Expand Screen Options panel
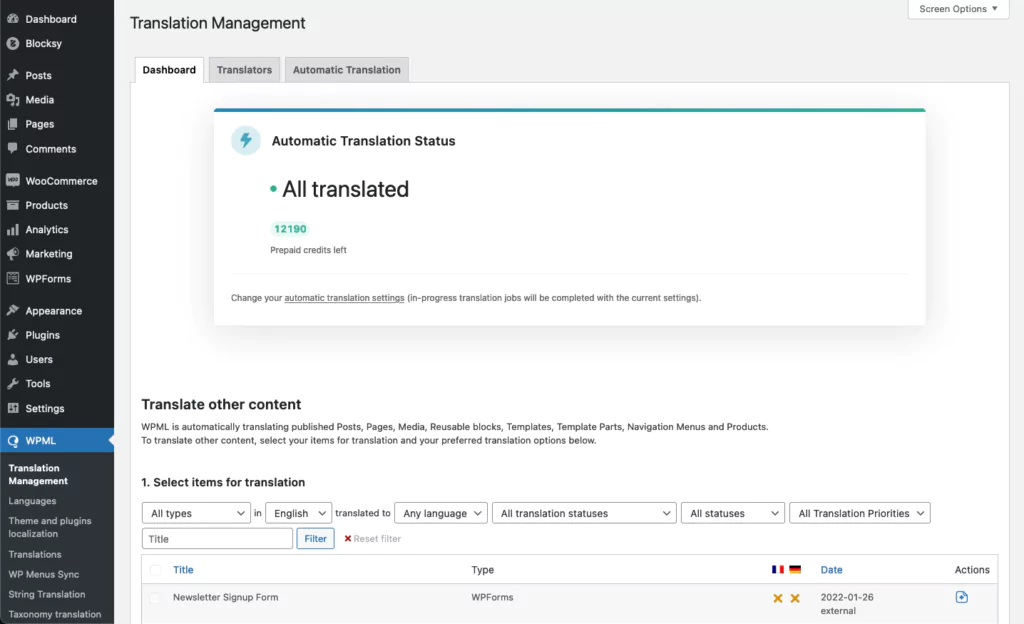 coord(958,9)
